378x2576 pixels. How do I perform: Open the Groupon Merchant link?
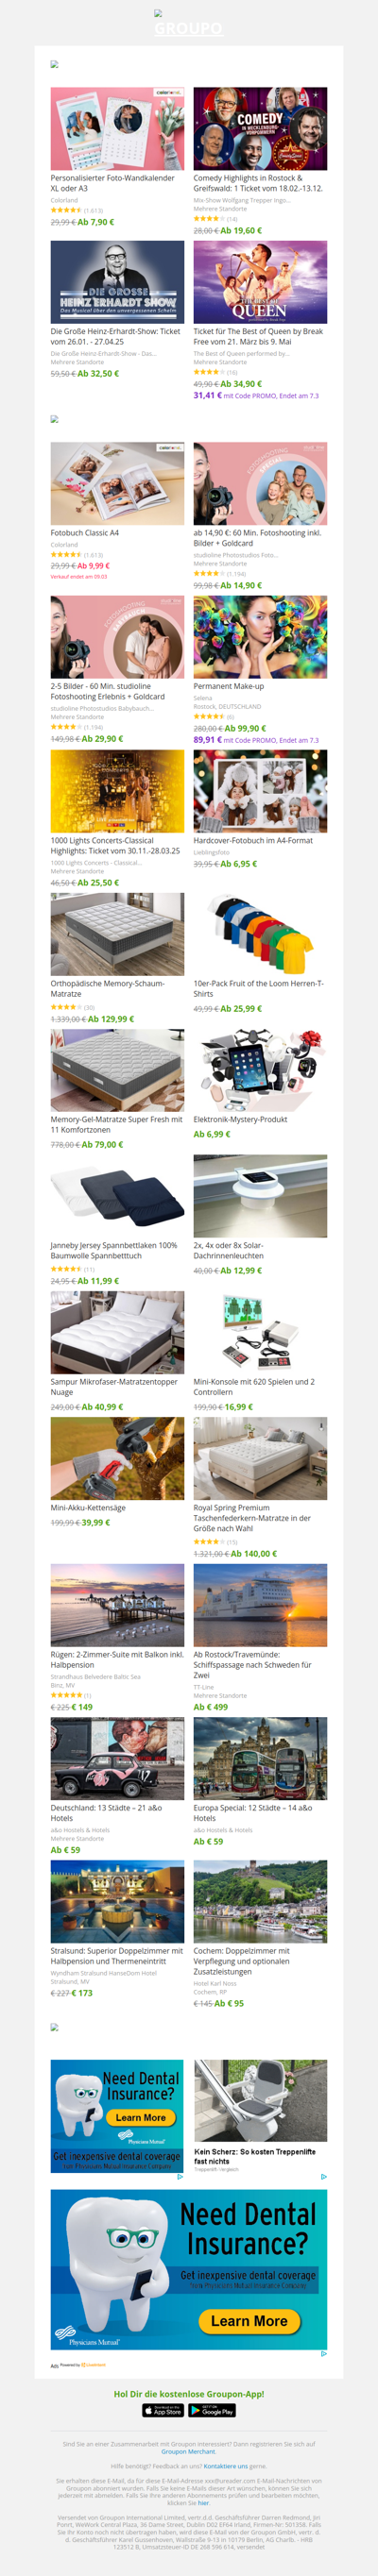(x=189, y=2451)
